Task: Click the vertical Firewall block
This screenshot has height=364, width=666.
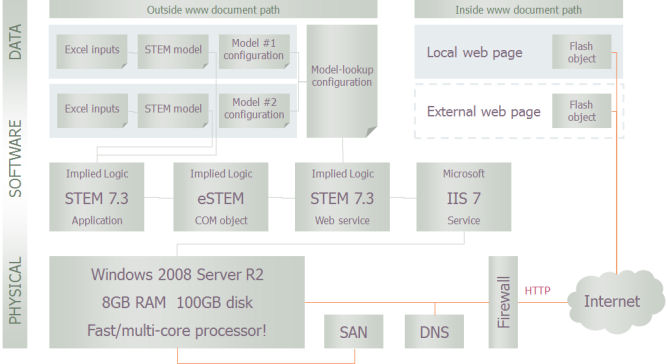Action: point(503,302)
